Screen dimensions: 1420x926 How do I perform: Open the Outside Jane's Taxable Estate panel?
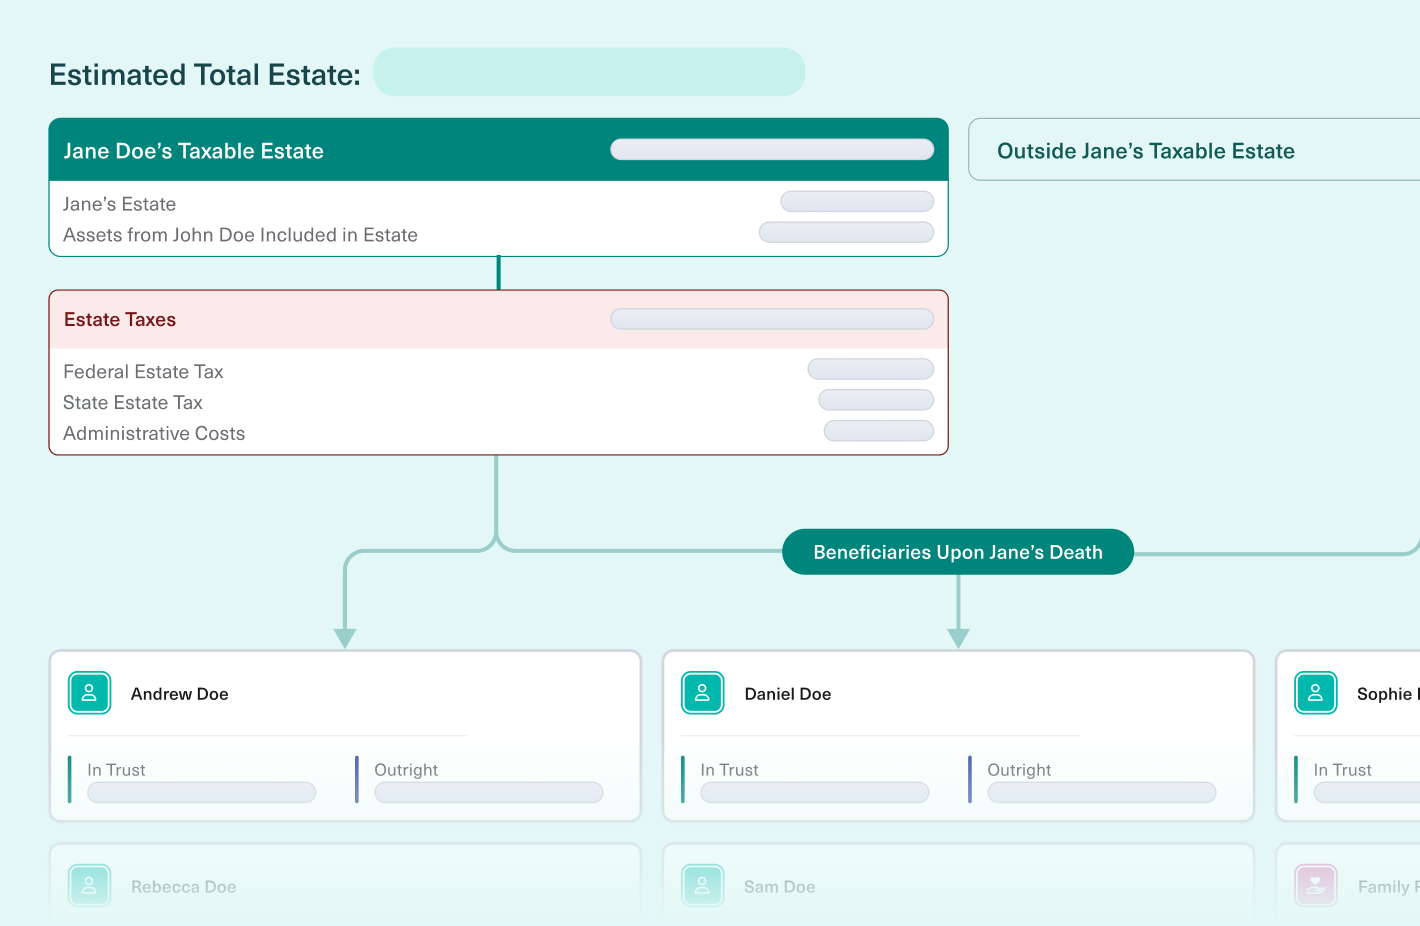(x=1194, y=150)
